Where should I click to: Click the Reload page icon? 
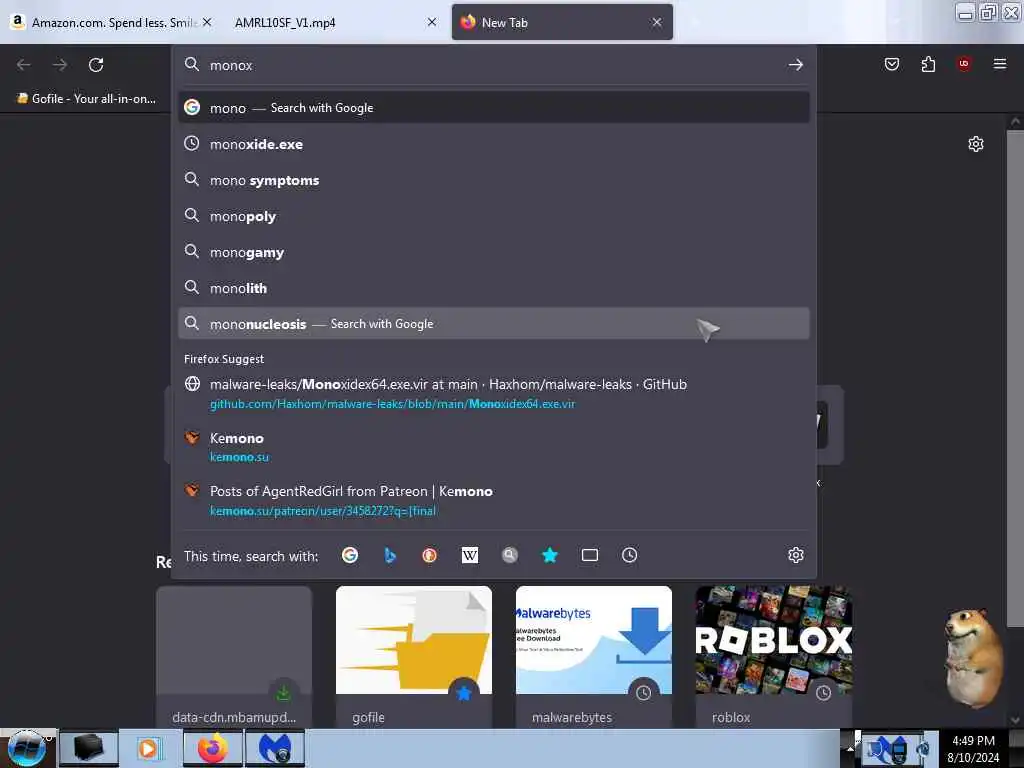coord(96,65)
